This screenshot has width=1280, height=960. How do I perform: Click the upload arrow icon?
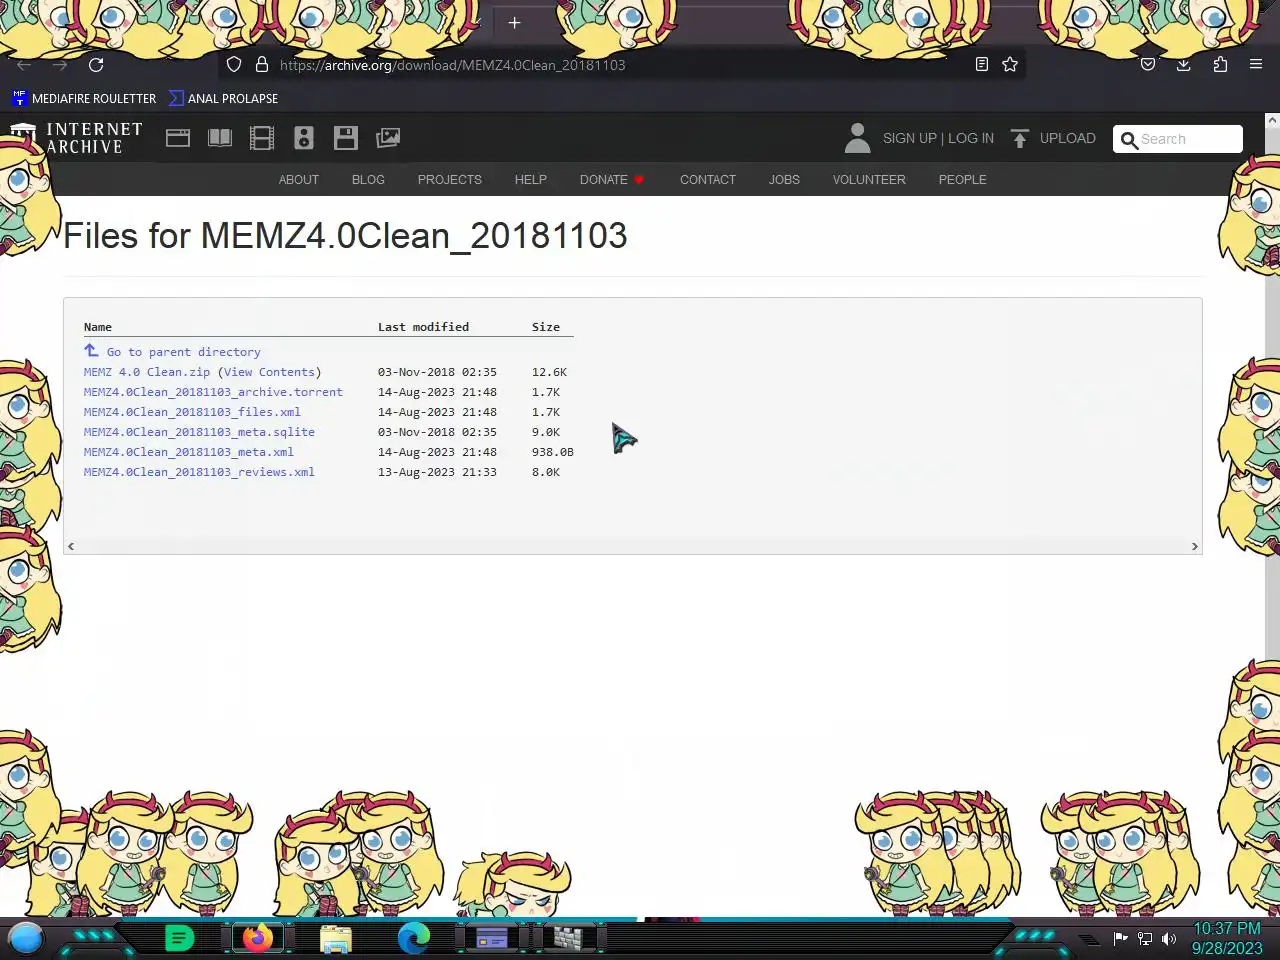[1020, 139]
